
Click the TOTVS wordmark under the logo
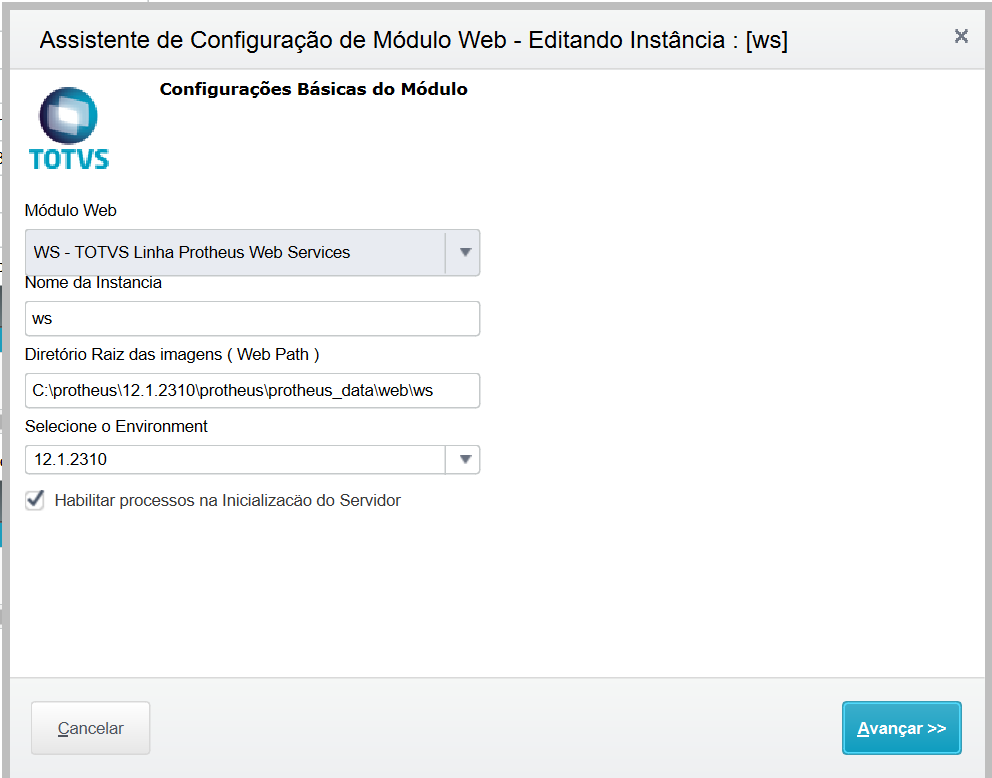tap(69, 159)
